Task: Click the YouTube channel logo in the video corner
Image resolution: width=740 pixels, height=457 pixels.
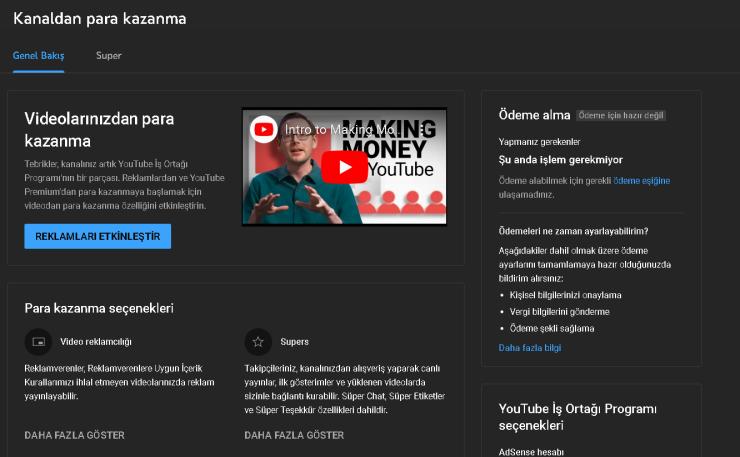Action: (x=264, y=129)
